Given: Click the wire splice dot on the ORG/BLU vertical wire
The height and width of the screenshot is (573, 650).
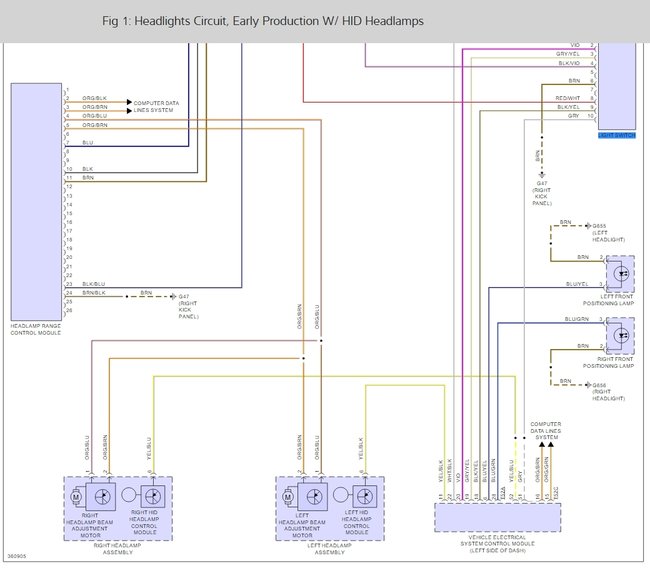Looking at the screenshot, I should 321,341.
